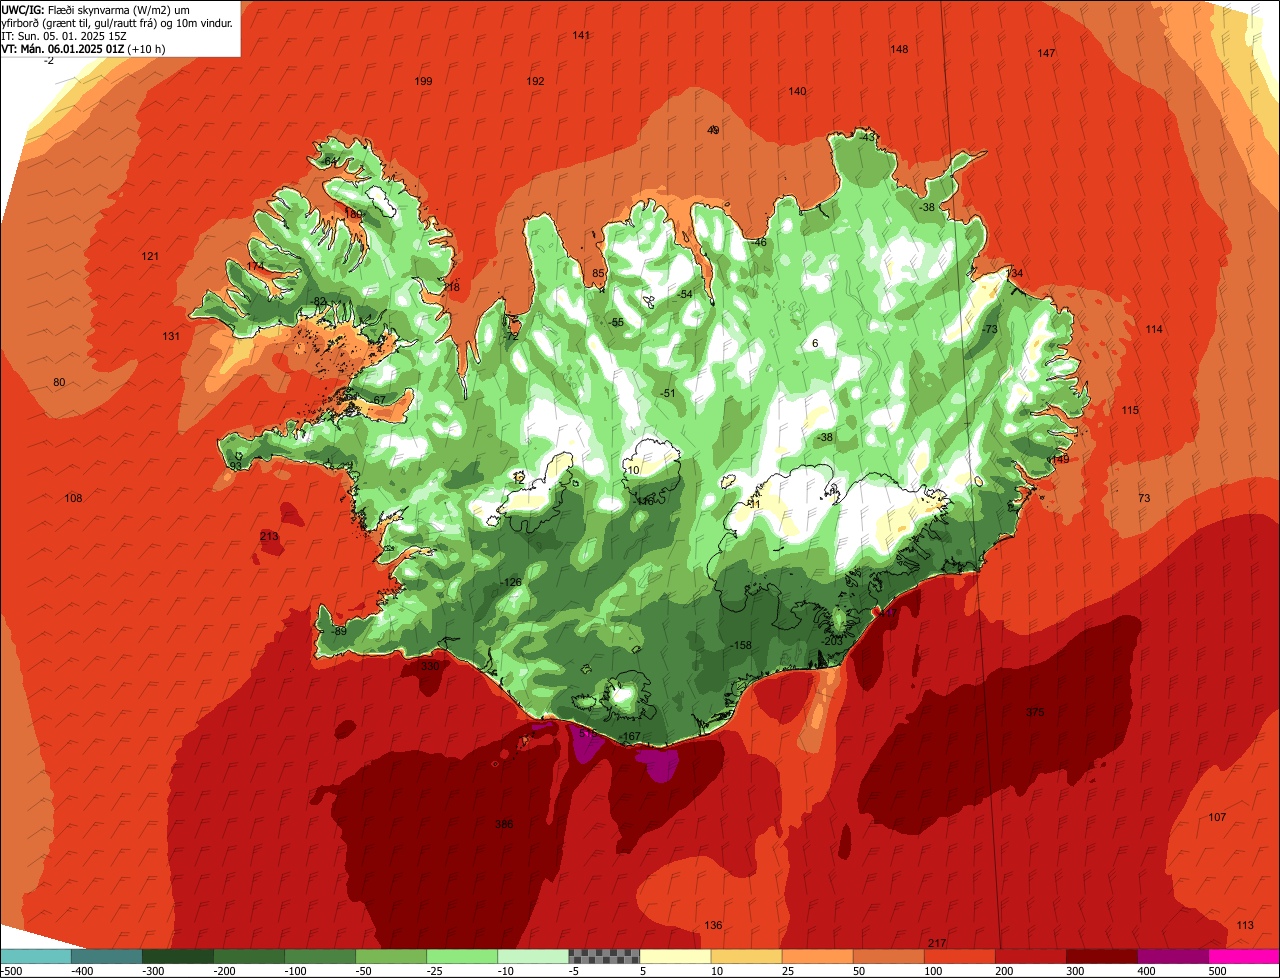Image resolution: width=1280 pixels, height=978 pixels.
Task: Click the '-126' value on southwest Iceland
Action: pyautogui.click(x=510, y=582)
